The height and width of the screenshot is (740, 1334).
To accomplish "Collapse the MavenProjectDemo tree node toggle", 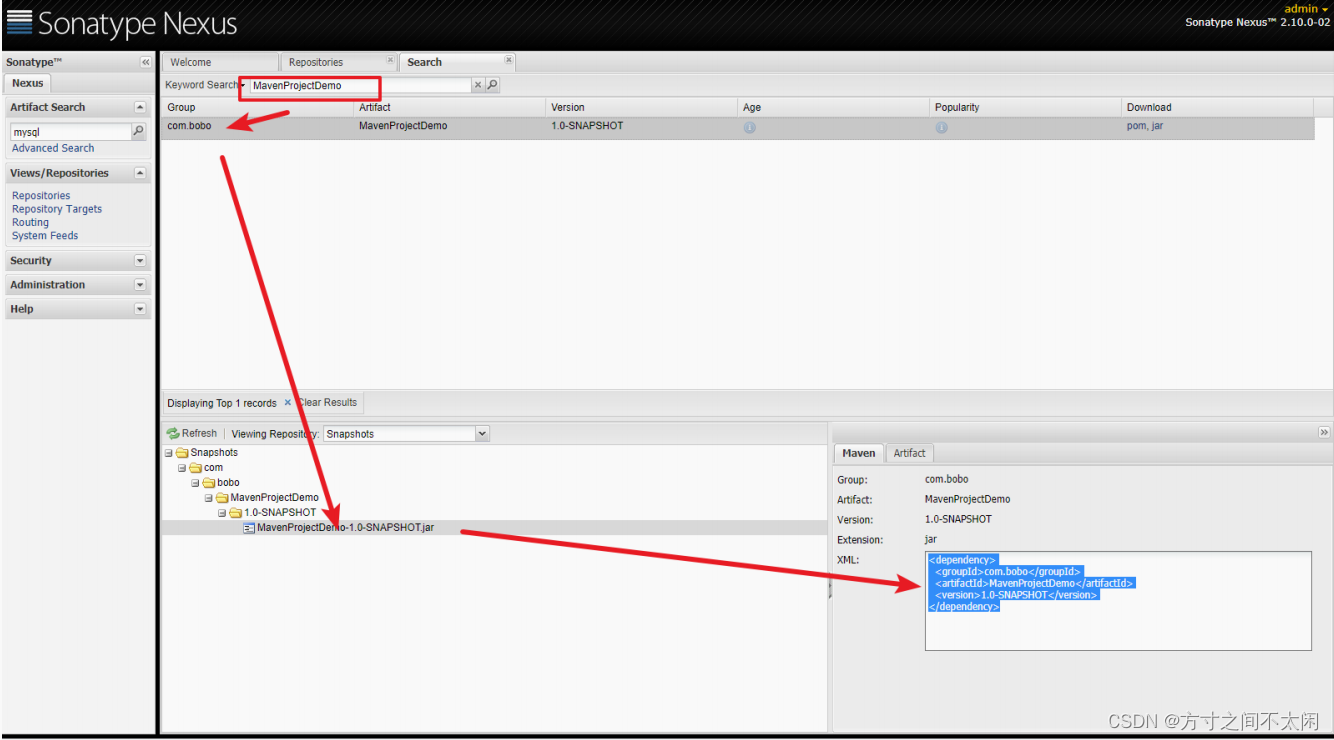I will 208,497.
